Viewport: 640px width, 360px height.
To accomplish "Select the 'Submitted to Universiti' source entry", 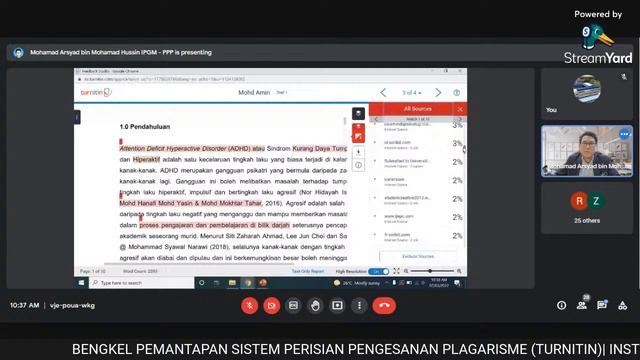I will pos(418,162).
